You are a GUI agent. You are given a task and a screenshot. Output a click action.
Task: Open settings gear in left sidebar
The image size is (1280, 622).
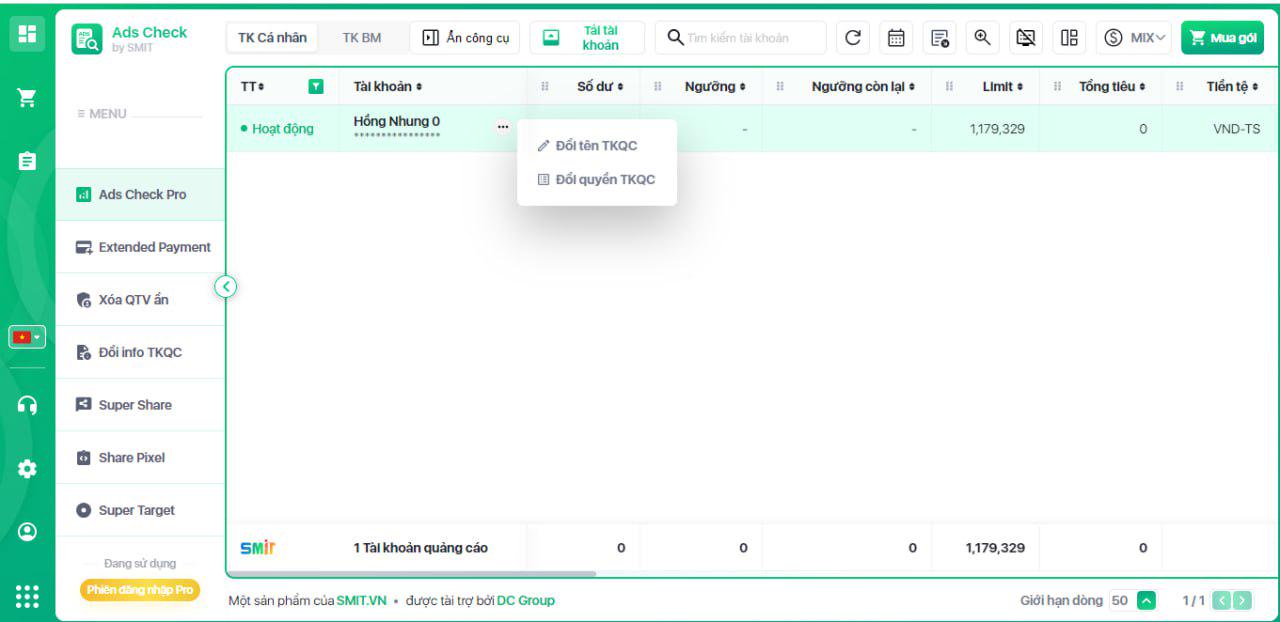point(27,468)
